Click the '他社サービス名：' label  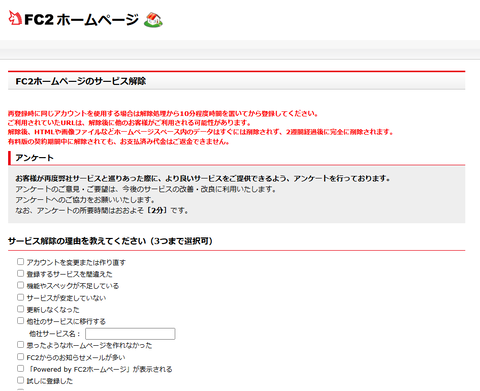[55, 334]
